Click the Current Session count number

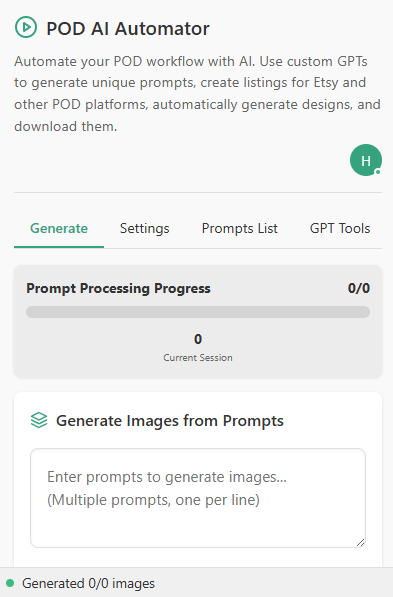(198, 339)
